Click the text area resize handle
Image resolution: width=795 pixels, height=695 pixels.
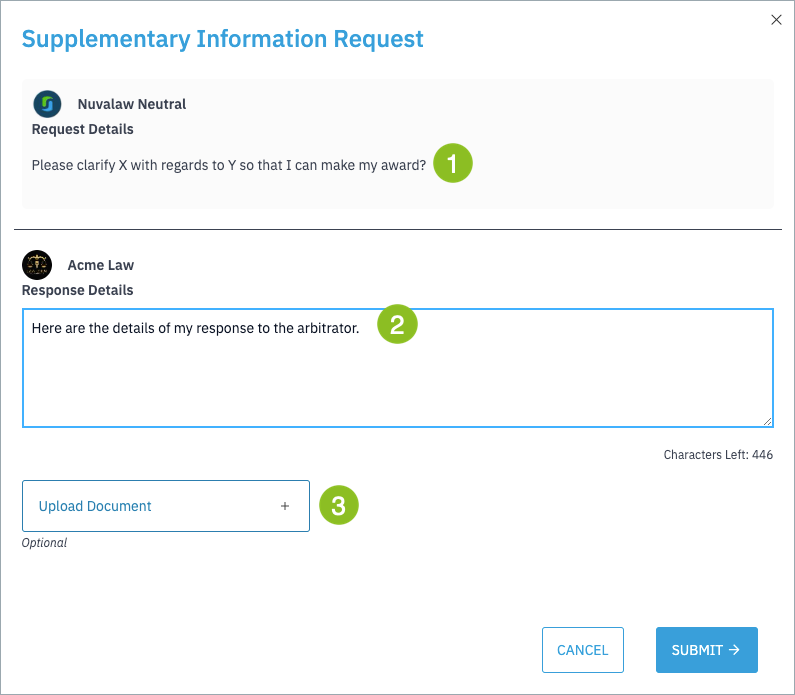point(767,421)
